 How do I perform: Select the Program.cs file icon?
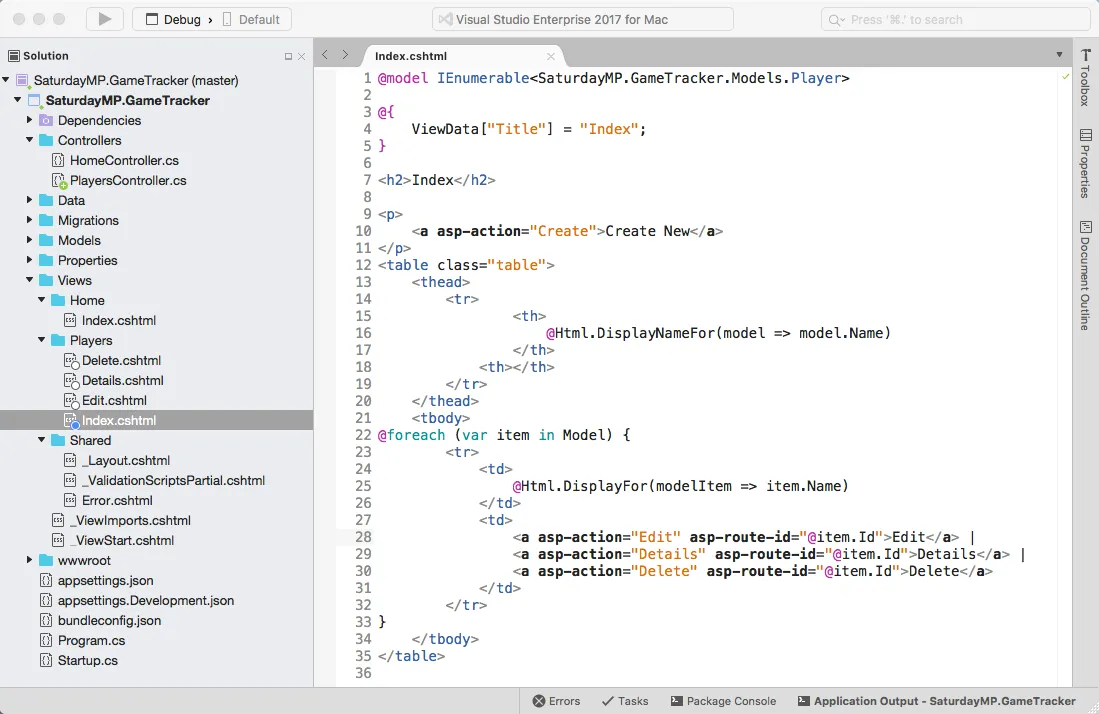tap(46, 640)
